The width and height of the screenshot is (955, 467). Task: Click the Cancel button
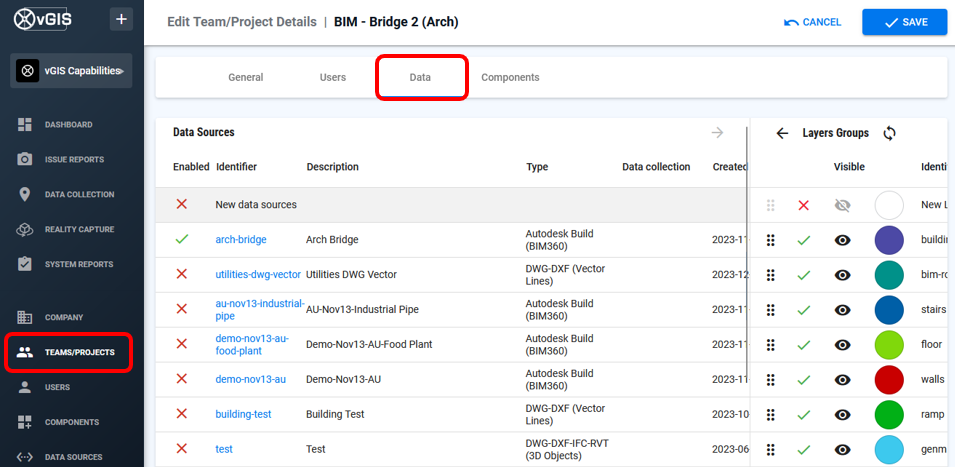click(x=812, y=23)
